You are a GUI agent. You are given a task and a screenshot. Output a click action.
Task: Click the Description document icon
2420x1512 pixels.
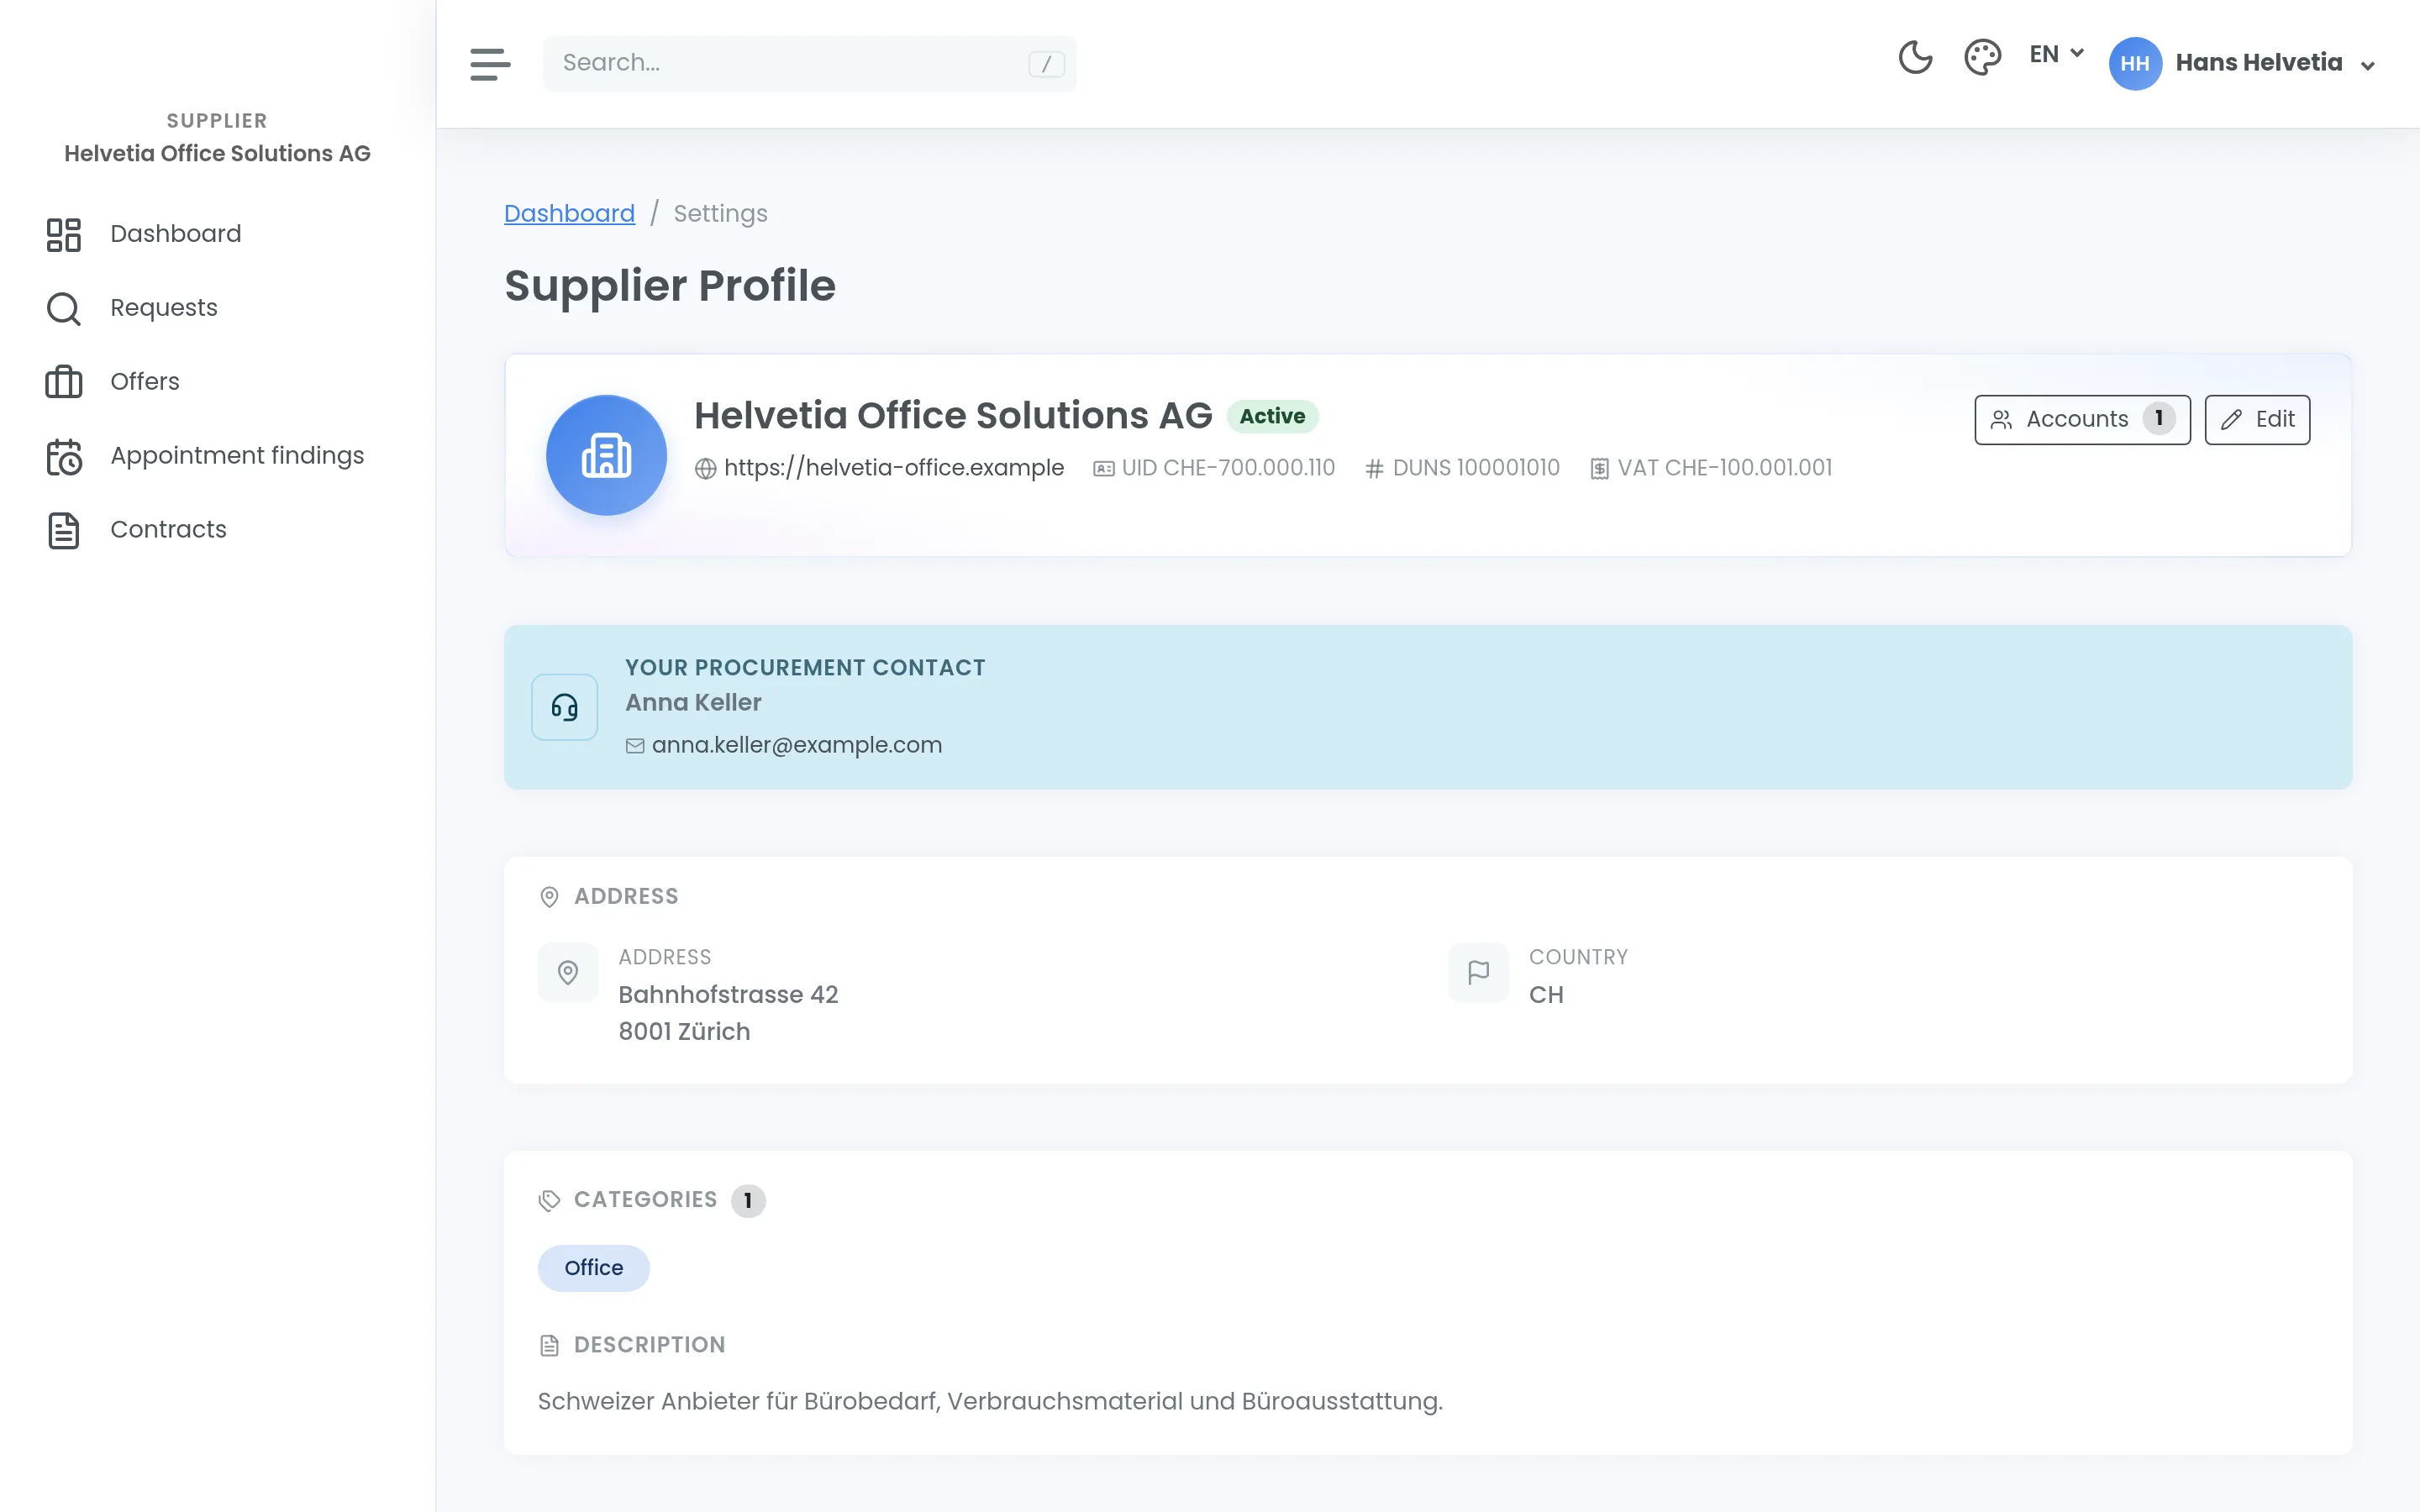pyautogui.click(x=549, y=1346)
